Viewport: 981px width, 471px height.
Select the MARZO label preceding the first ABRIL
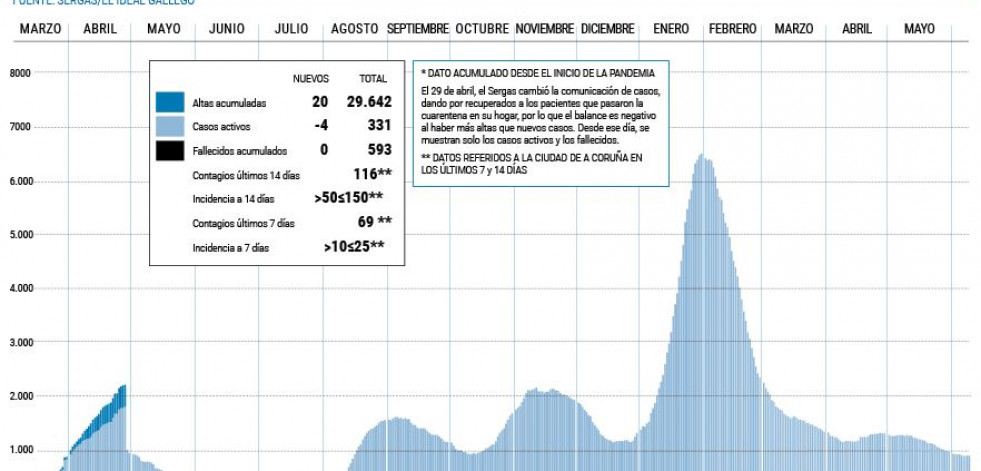tap(41, 29)
